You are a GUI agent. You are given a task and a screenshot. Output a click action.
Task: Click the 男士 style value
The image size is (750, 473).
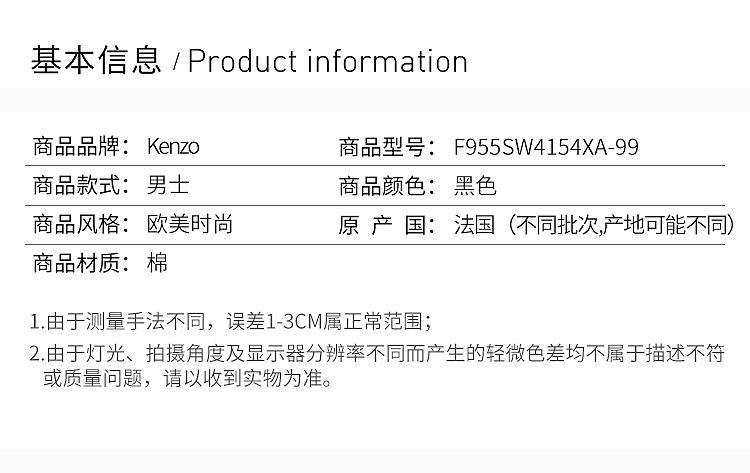point(168,186)
